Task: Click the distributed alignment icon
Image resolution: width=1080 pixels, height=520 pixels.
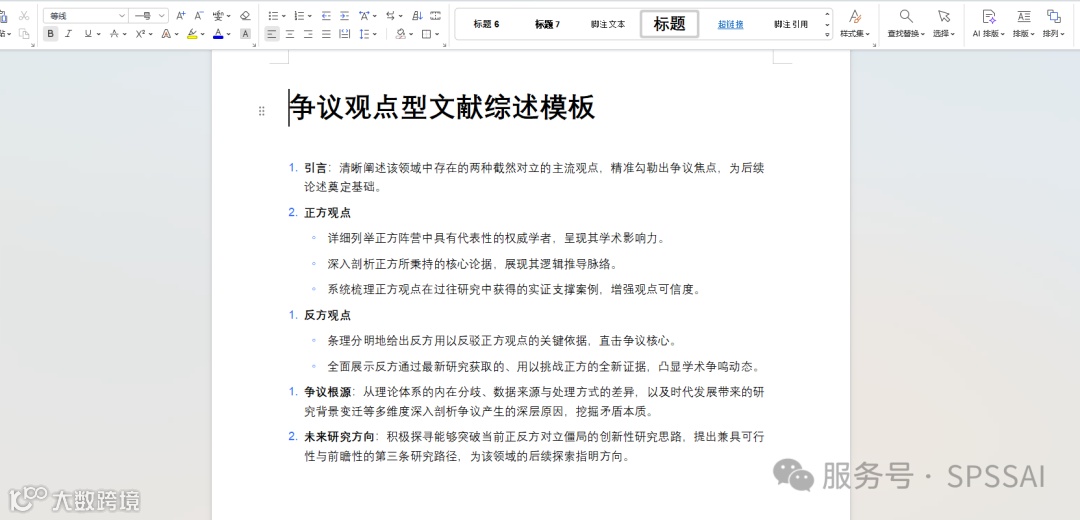Action: [x=344, y=34]
